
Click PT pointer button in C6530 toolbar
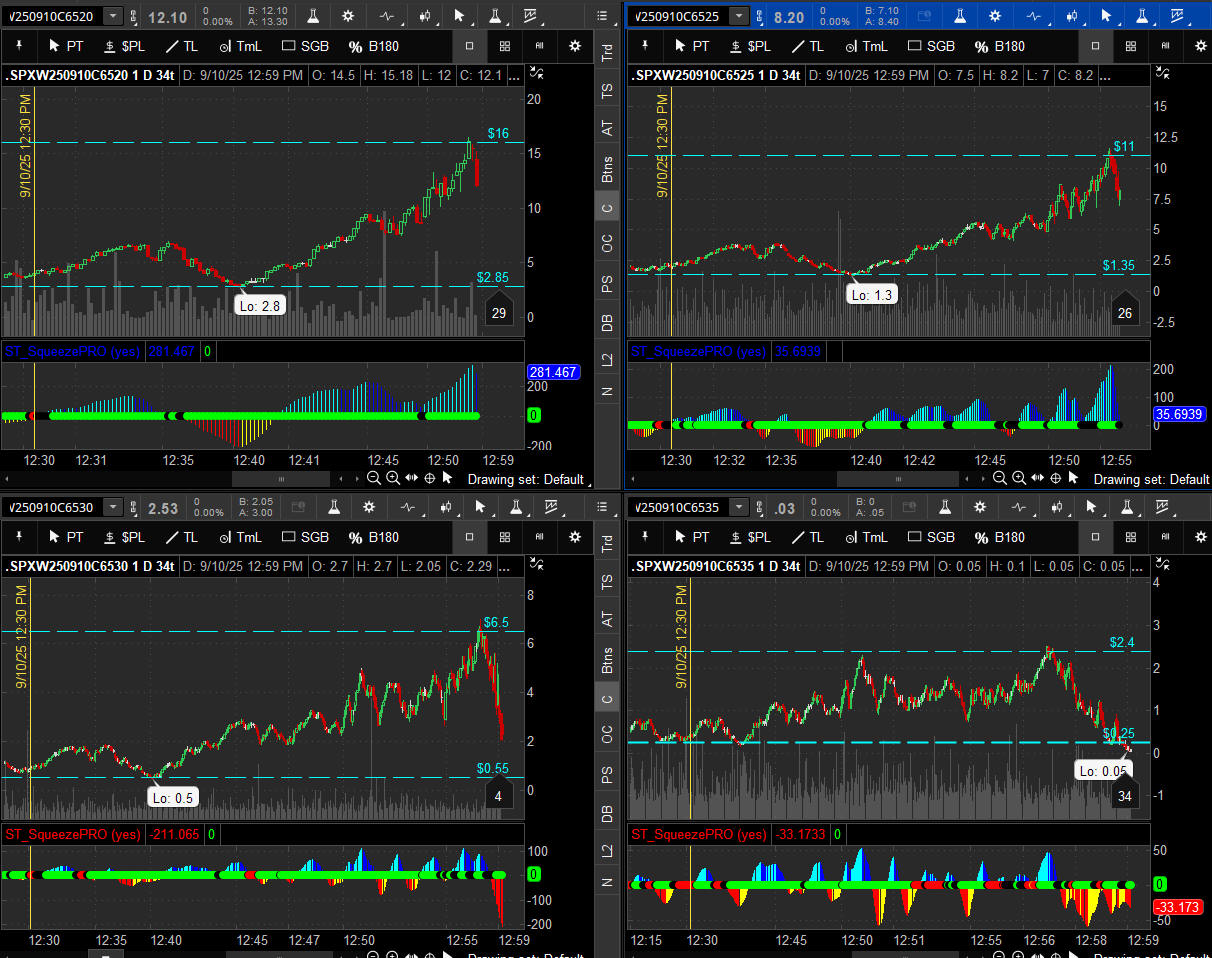(66, 537)
